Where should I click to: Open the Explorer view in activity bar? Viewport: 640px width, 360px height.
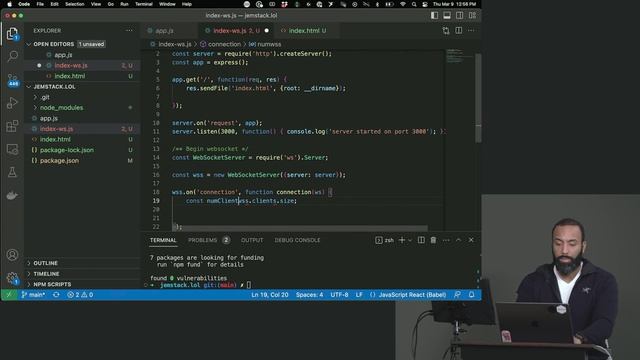[12, 33]
